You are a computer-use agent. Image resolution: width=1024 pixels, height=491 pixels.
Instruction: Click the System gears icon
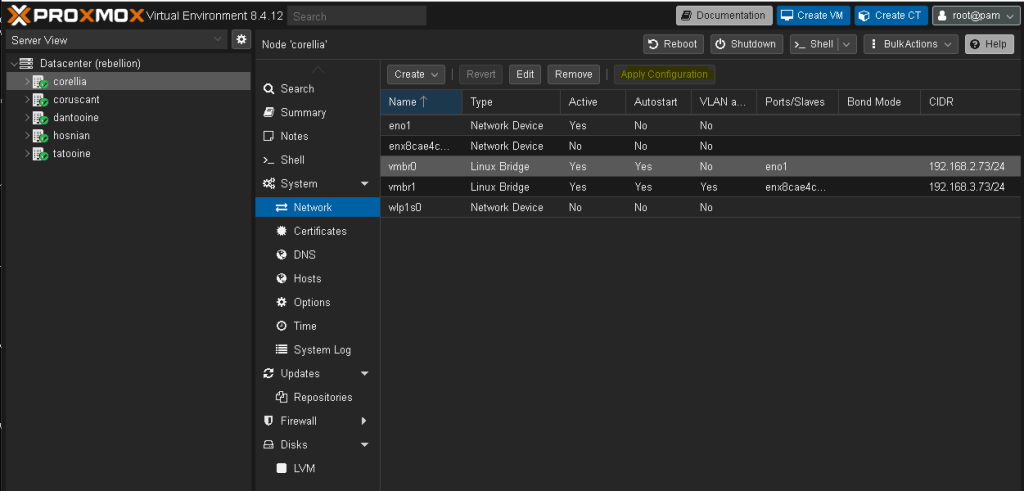click(x=268, y=183)
